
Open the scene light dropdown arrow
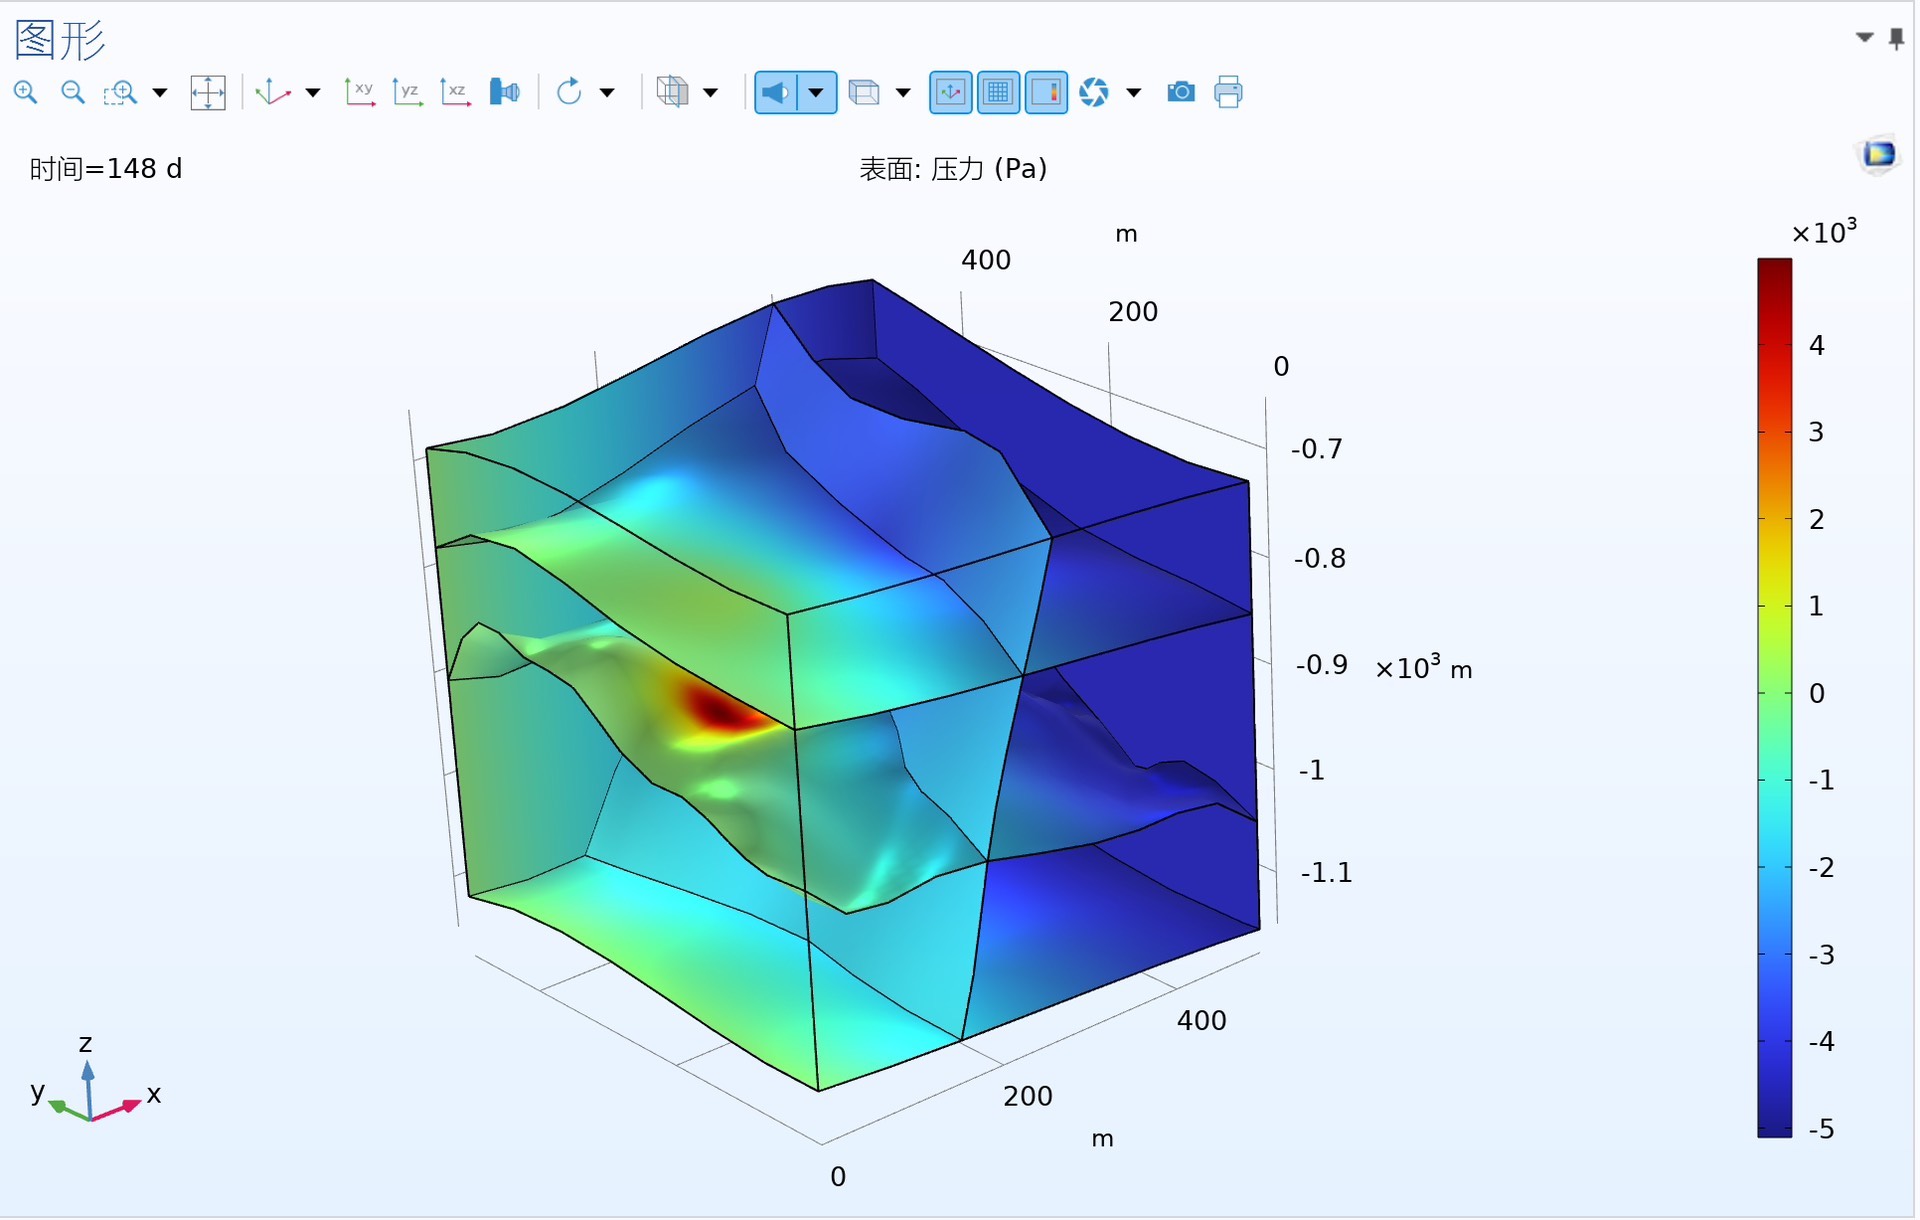click(x=816, y=93)
